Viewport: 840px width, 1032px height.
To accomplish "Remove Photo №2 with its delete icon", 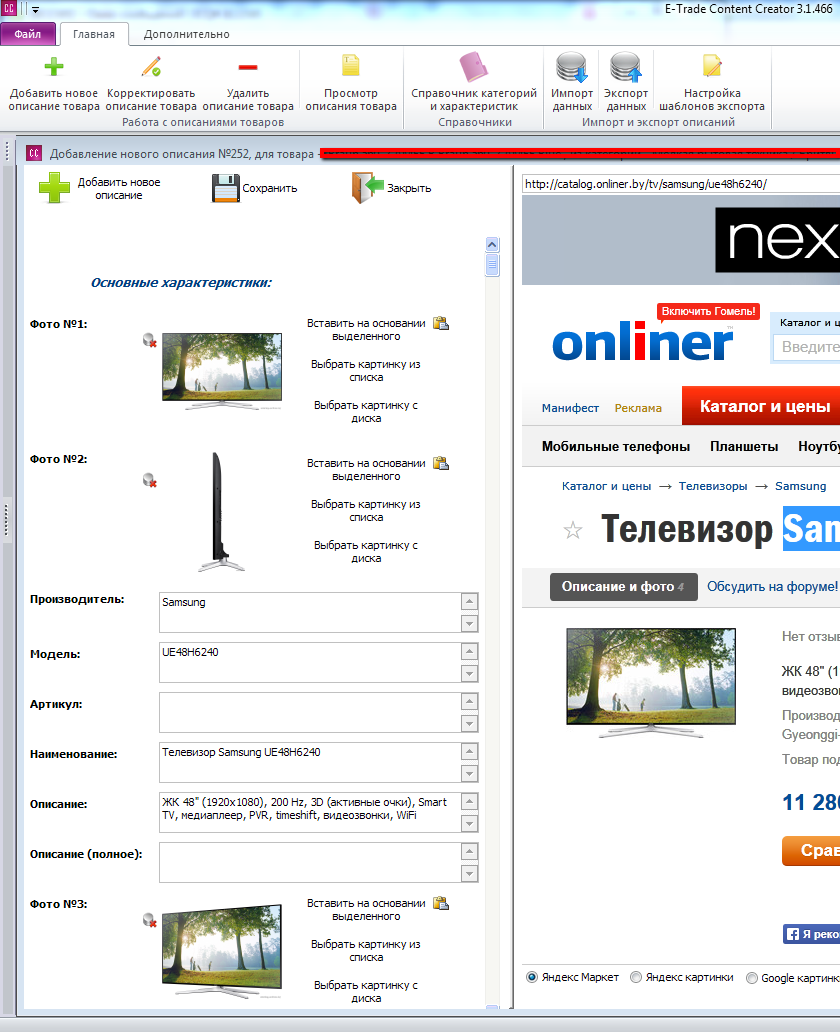I will click(x=150, y=480).
